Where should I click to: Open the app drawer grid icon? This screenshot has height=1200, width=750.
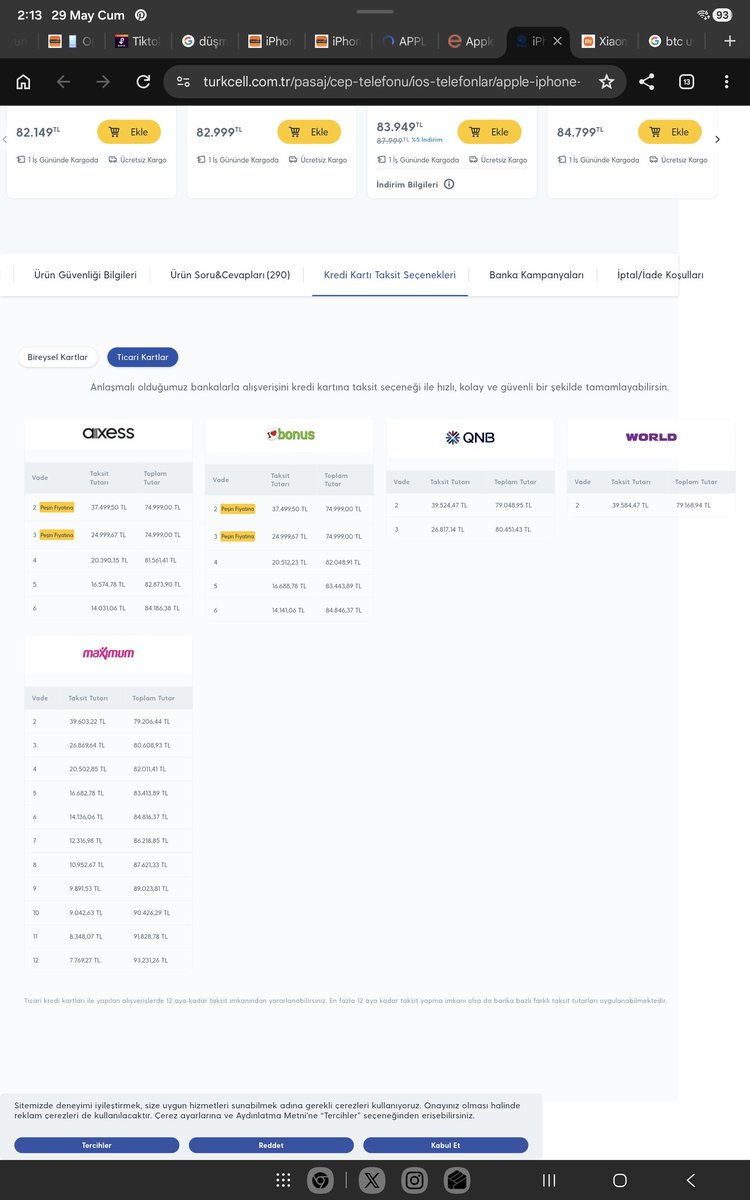click(283, 1180)
